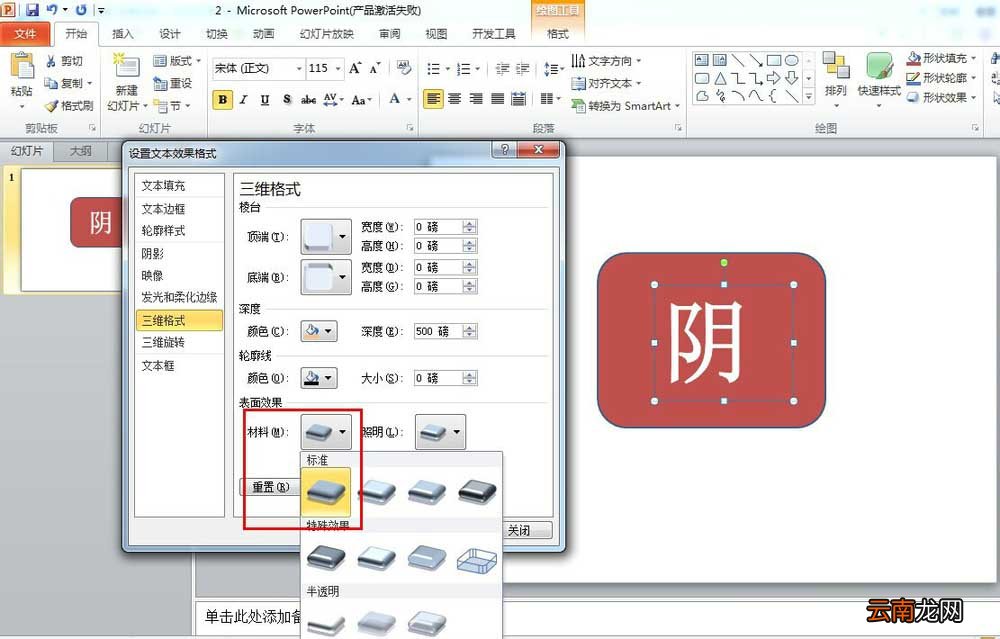1000x639 pixels.
Task: Click the Undo icon in quick access toolbar
Action: (x=52, y=10)
